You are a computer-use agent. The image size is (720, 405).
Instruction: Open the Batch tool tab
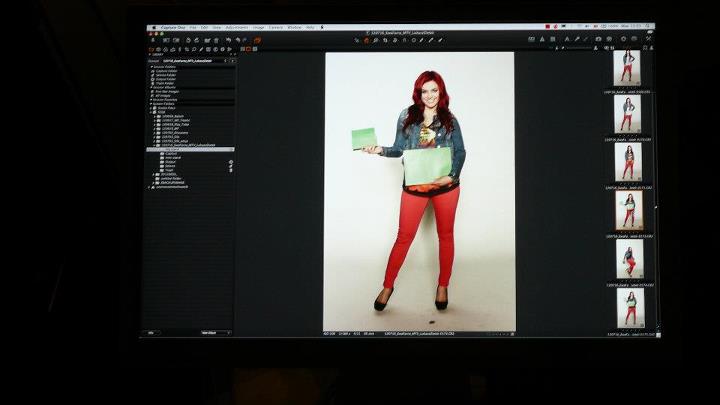pyautogui.click(x=230, y=49)
